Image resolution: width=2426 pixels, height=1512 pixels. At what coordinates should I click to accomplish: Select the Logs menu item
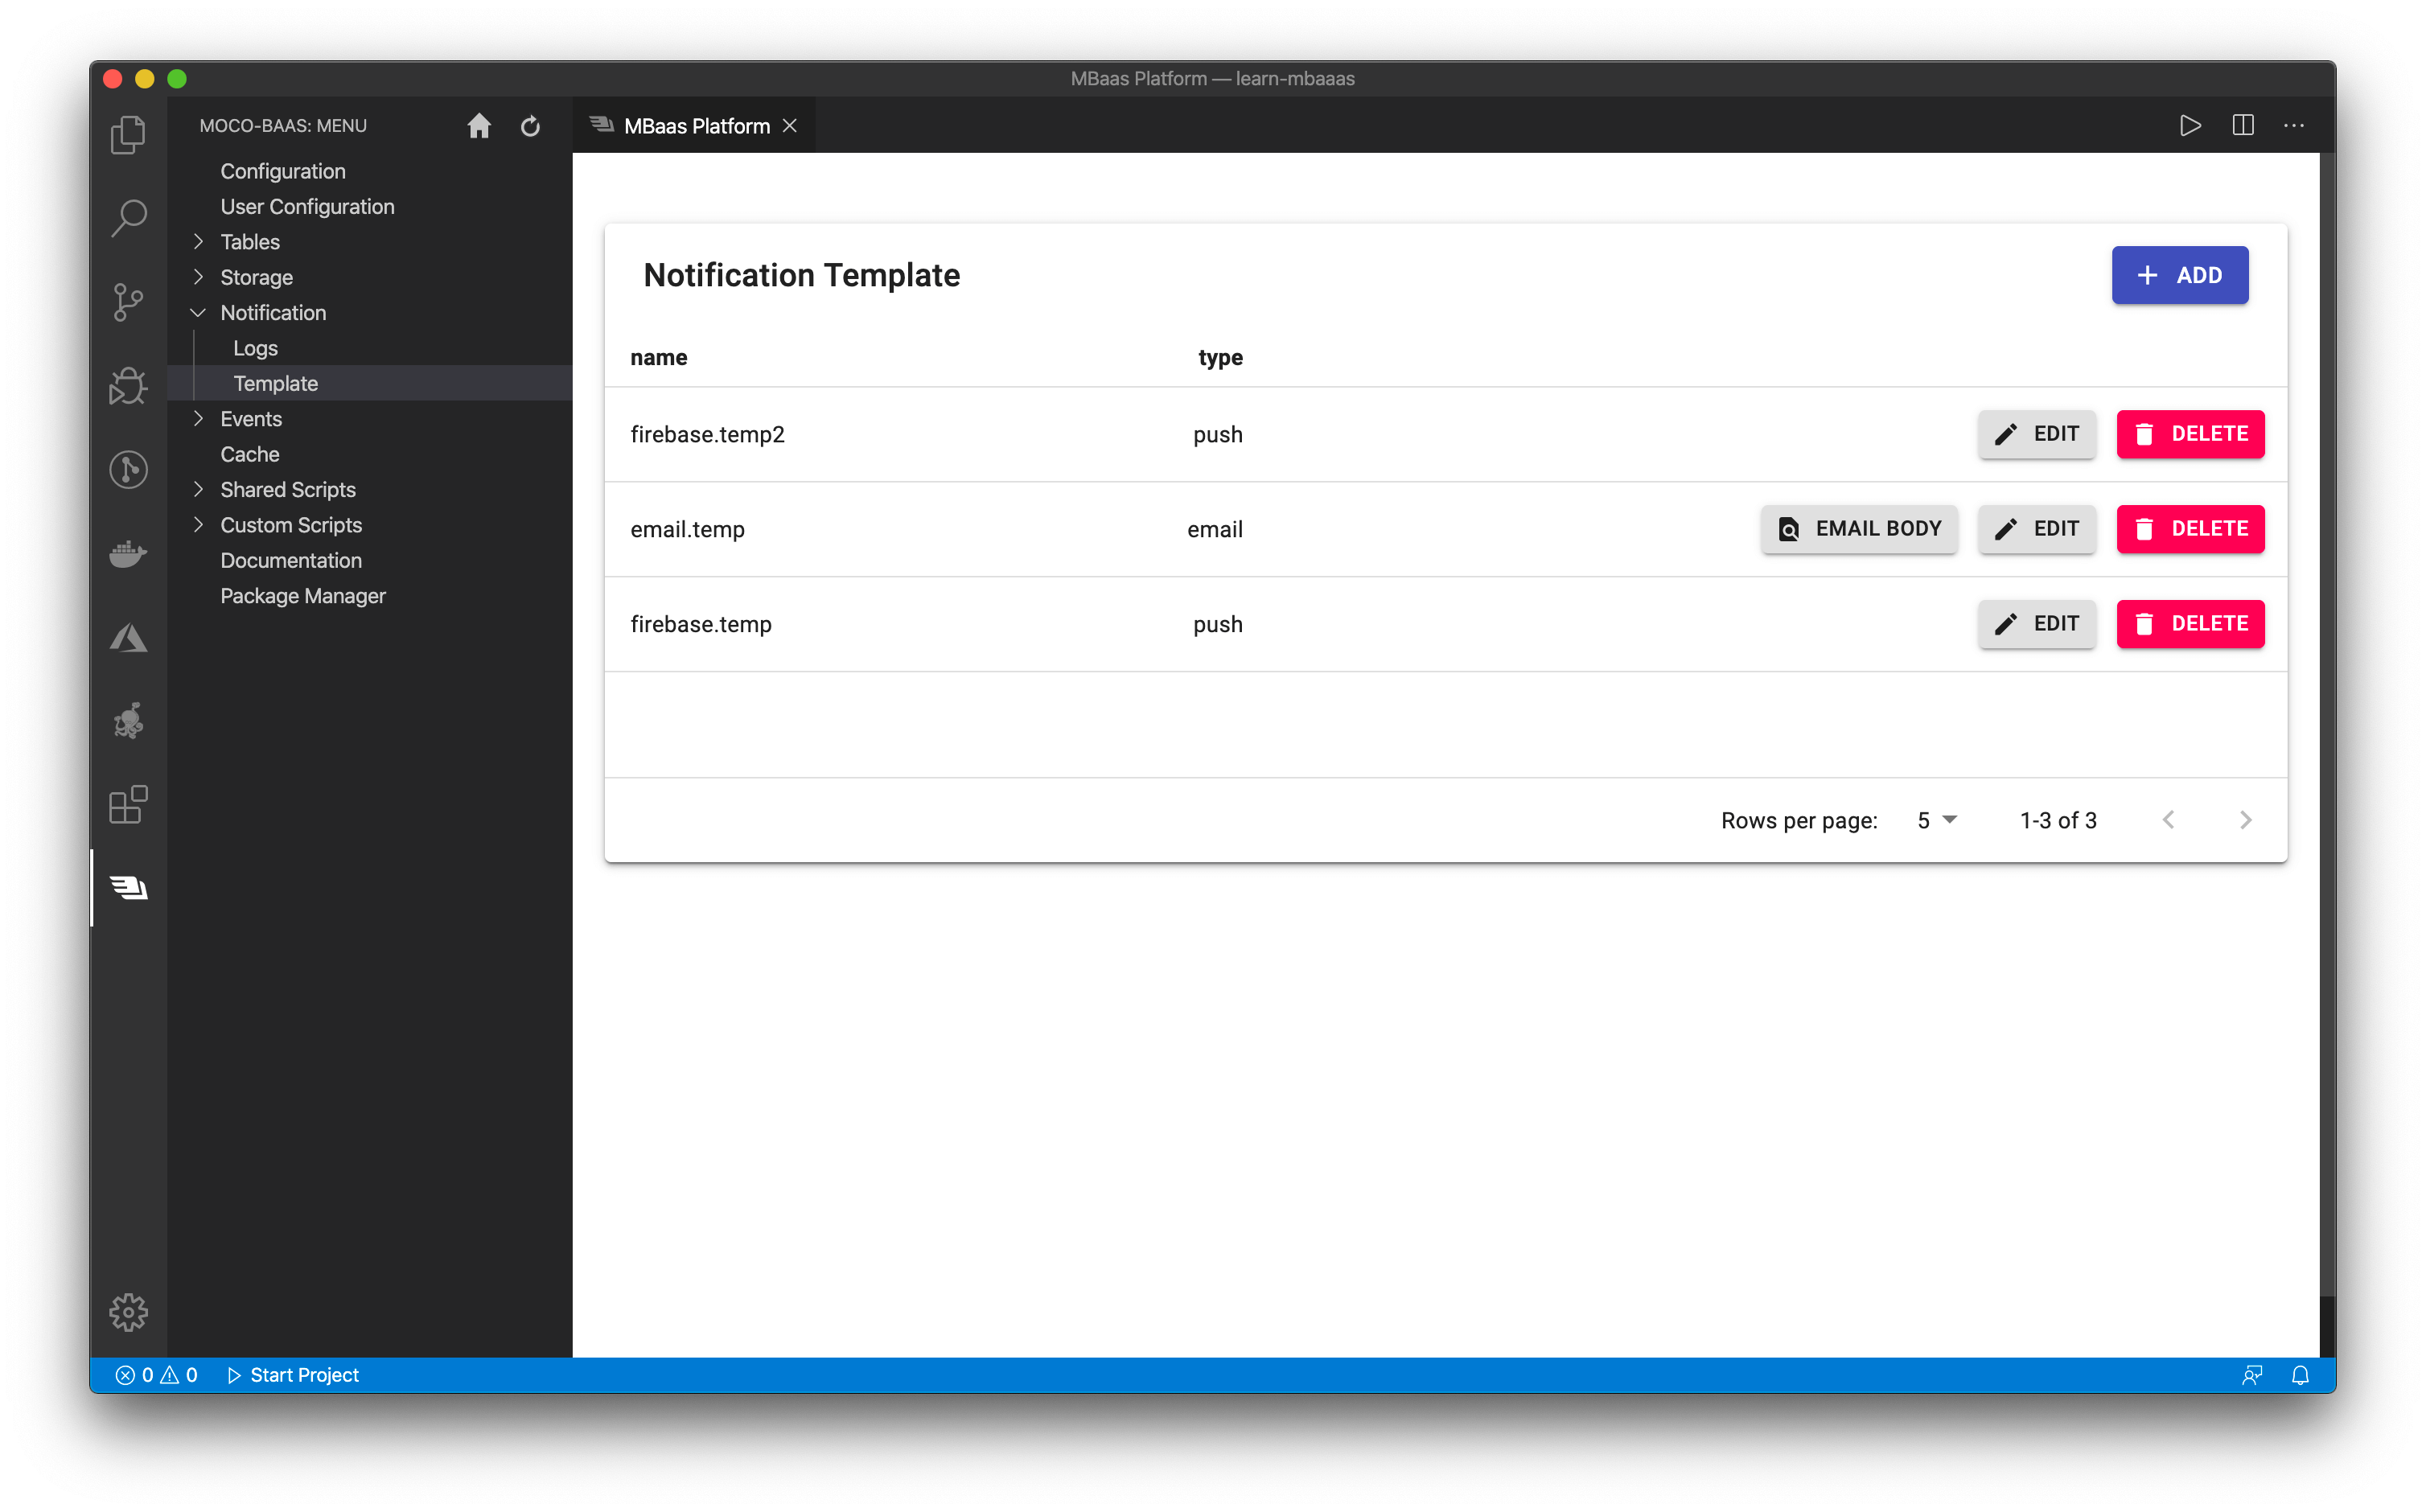pyautogui.click(x=256, y=348)
